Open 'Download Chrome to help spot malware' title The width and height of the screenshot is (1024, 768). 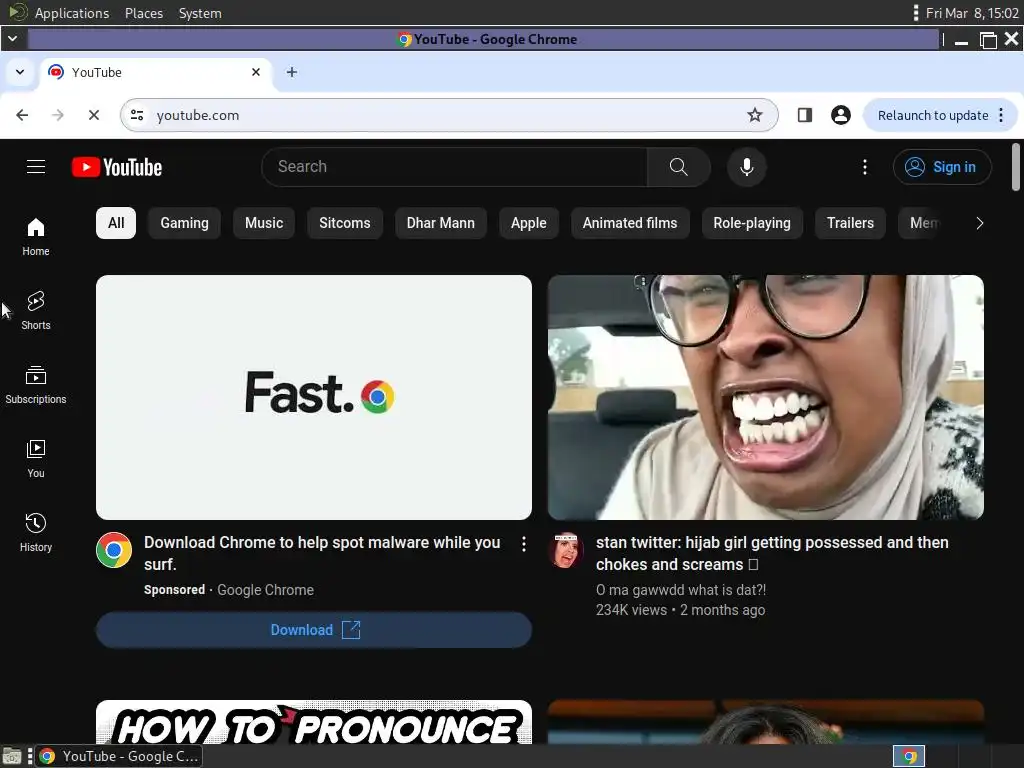point(322,553)
